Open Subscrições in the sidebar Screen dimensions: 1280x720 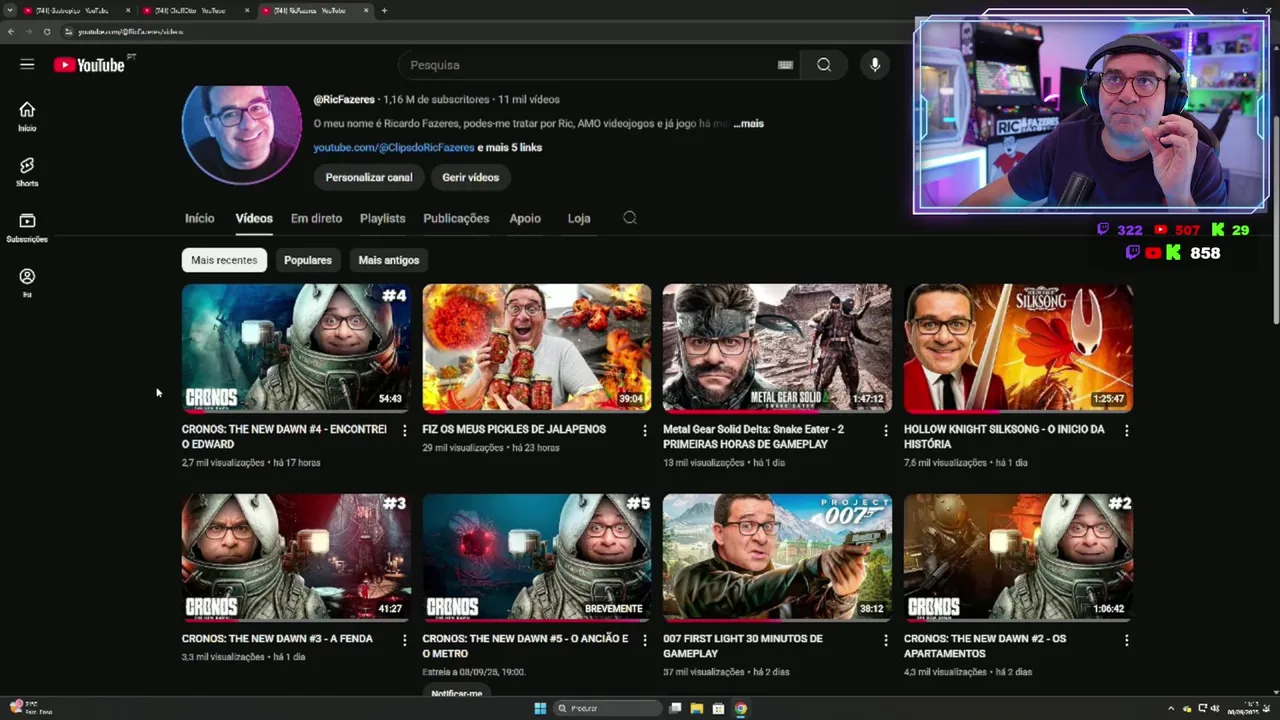click(x=27, y=228)
